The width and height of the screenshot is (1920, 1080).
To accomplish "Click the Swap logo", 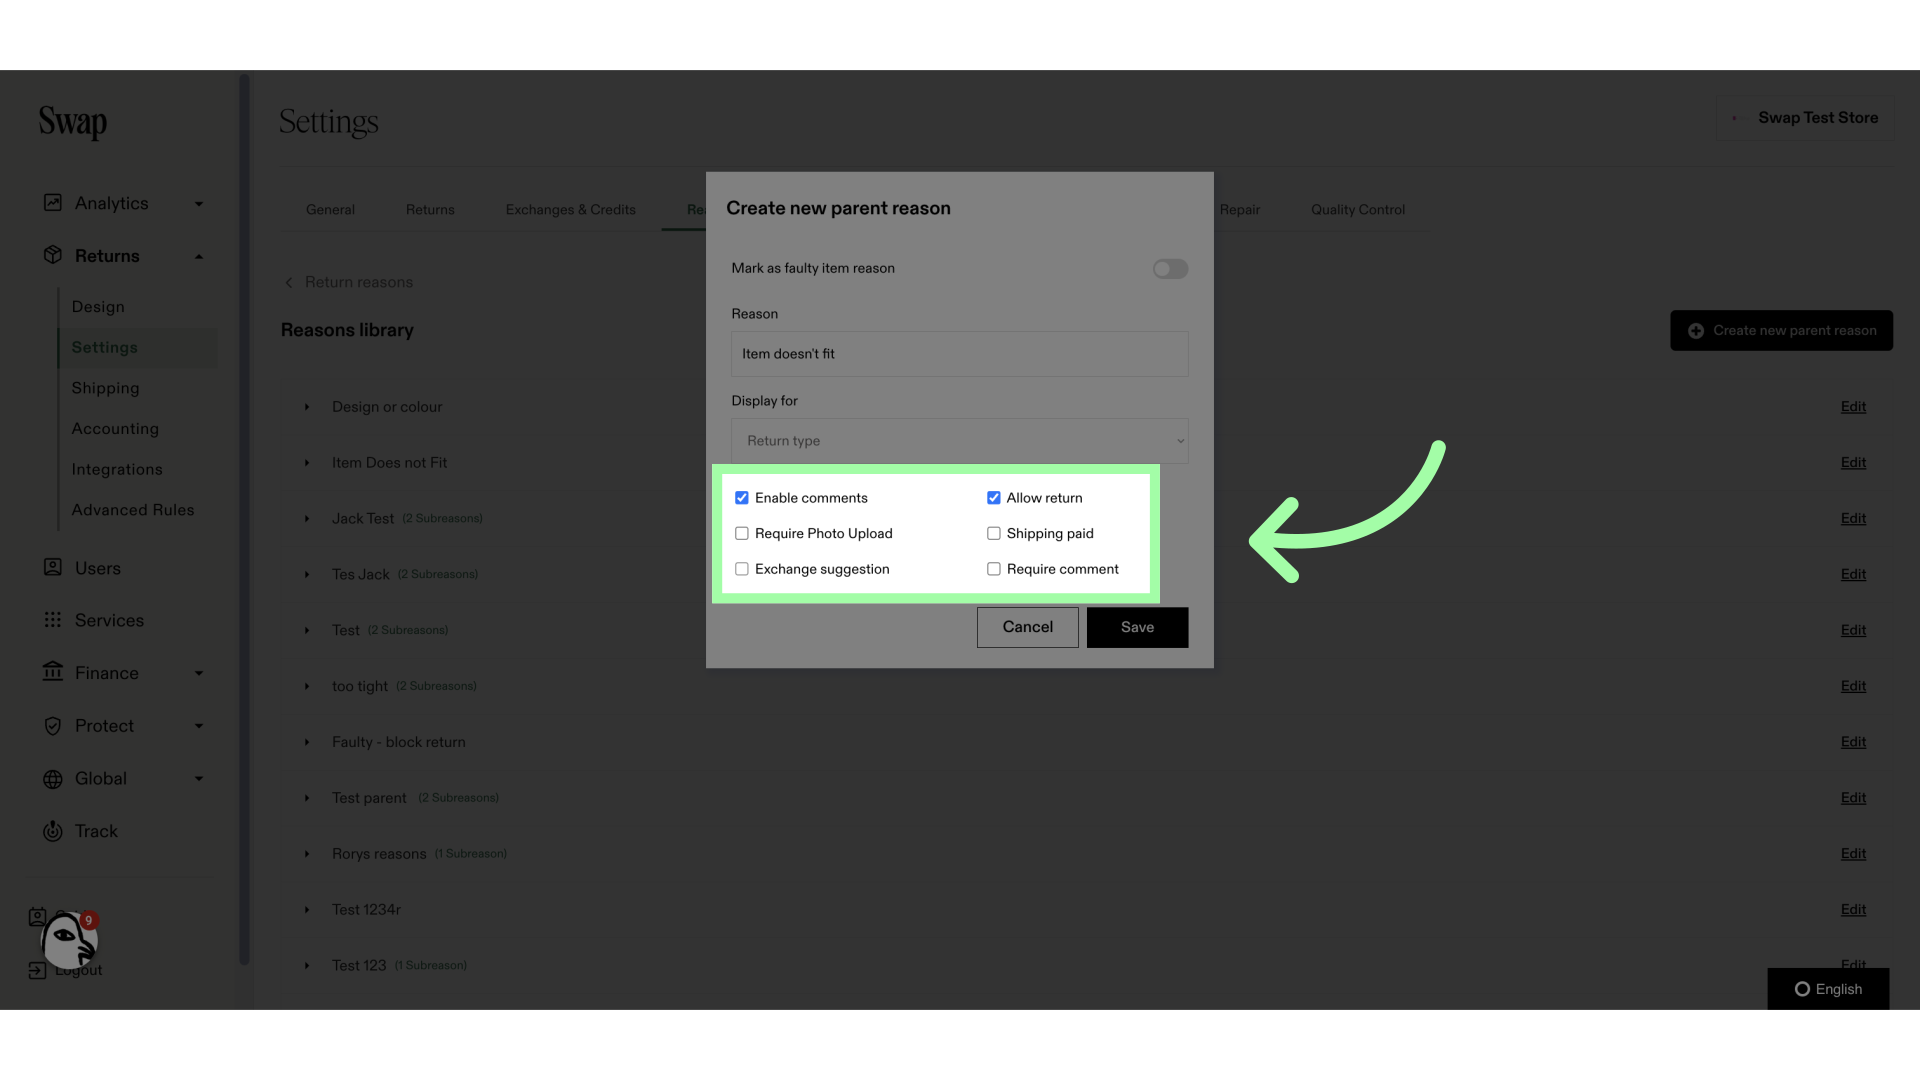I will tap(73, 122).
